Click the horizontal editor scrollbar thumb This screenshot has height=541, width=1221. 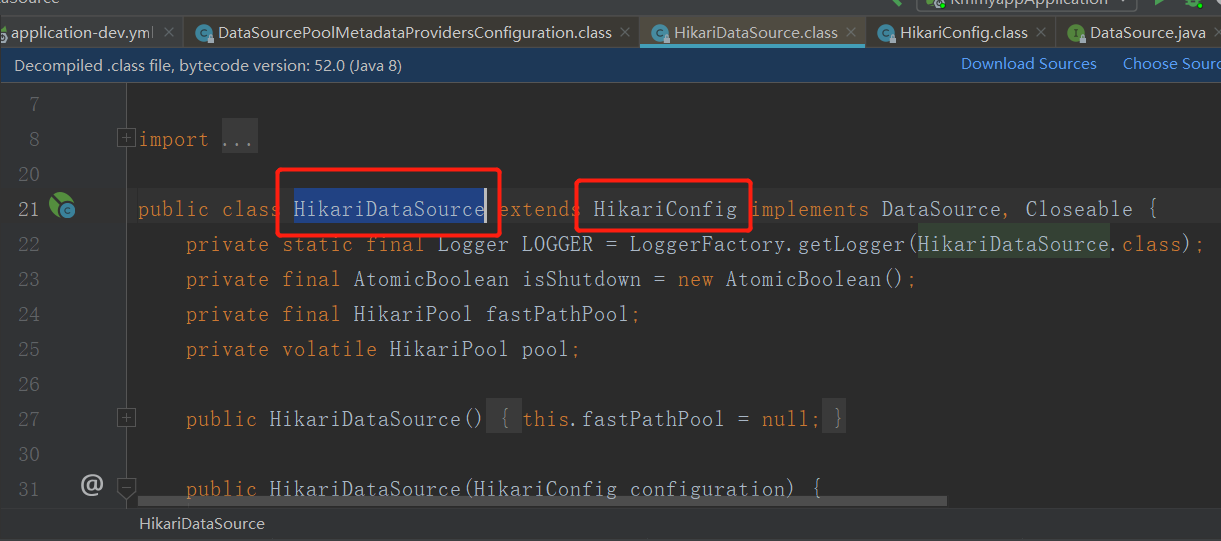pyautogui.click(x=542, y=501)
